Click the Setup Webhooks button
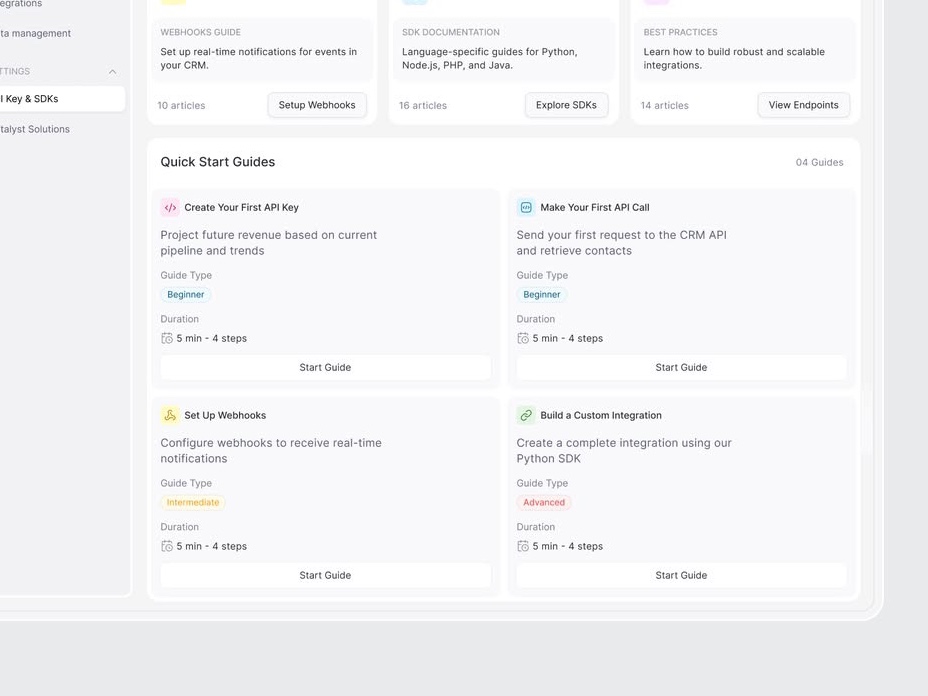 point(317,105)
